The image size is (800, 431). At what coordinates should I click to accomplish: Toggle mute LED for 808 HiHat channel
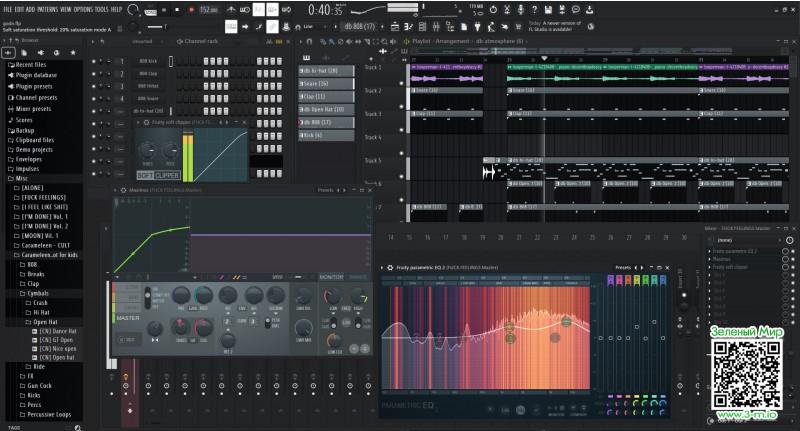[x=93, y=86]
